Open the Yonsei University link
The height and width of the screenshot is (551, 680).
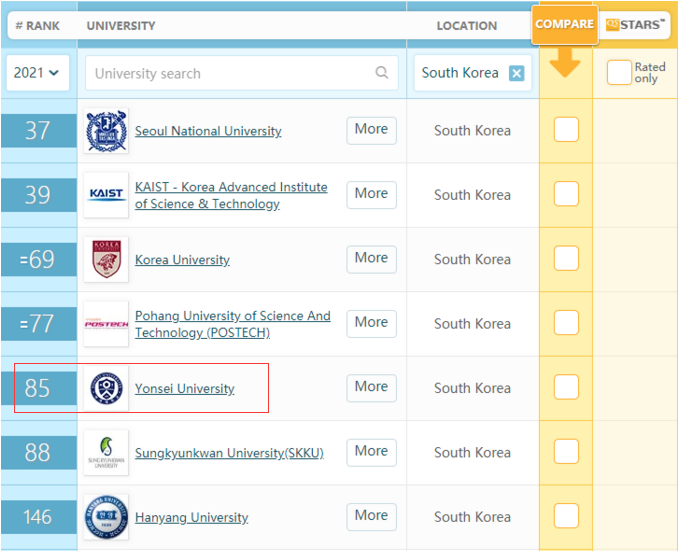[184, 388]
